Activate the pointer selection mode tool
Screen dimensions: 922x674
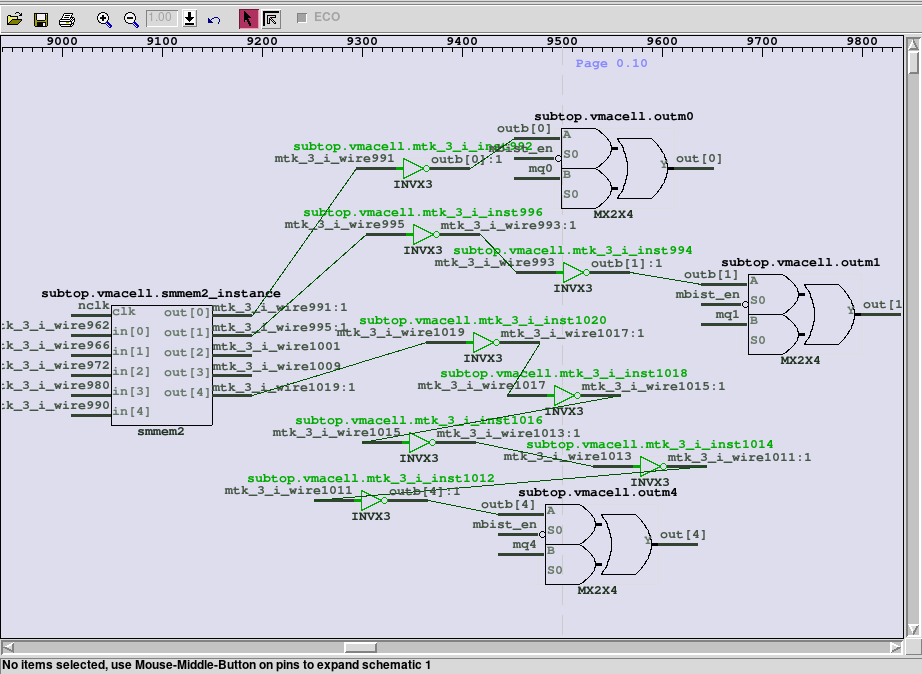[x=247, y=19]
